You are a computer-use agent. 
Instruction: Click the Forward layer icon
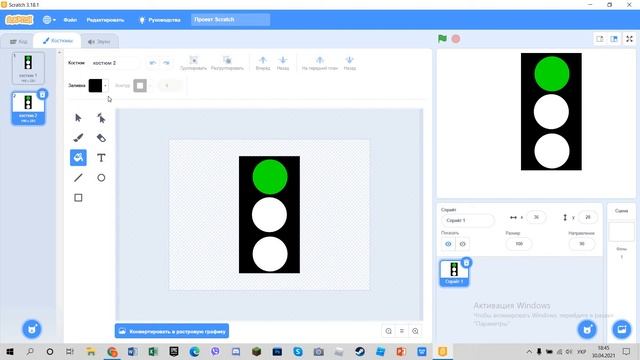point(263,63)
